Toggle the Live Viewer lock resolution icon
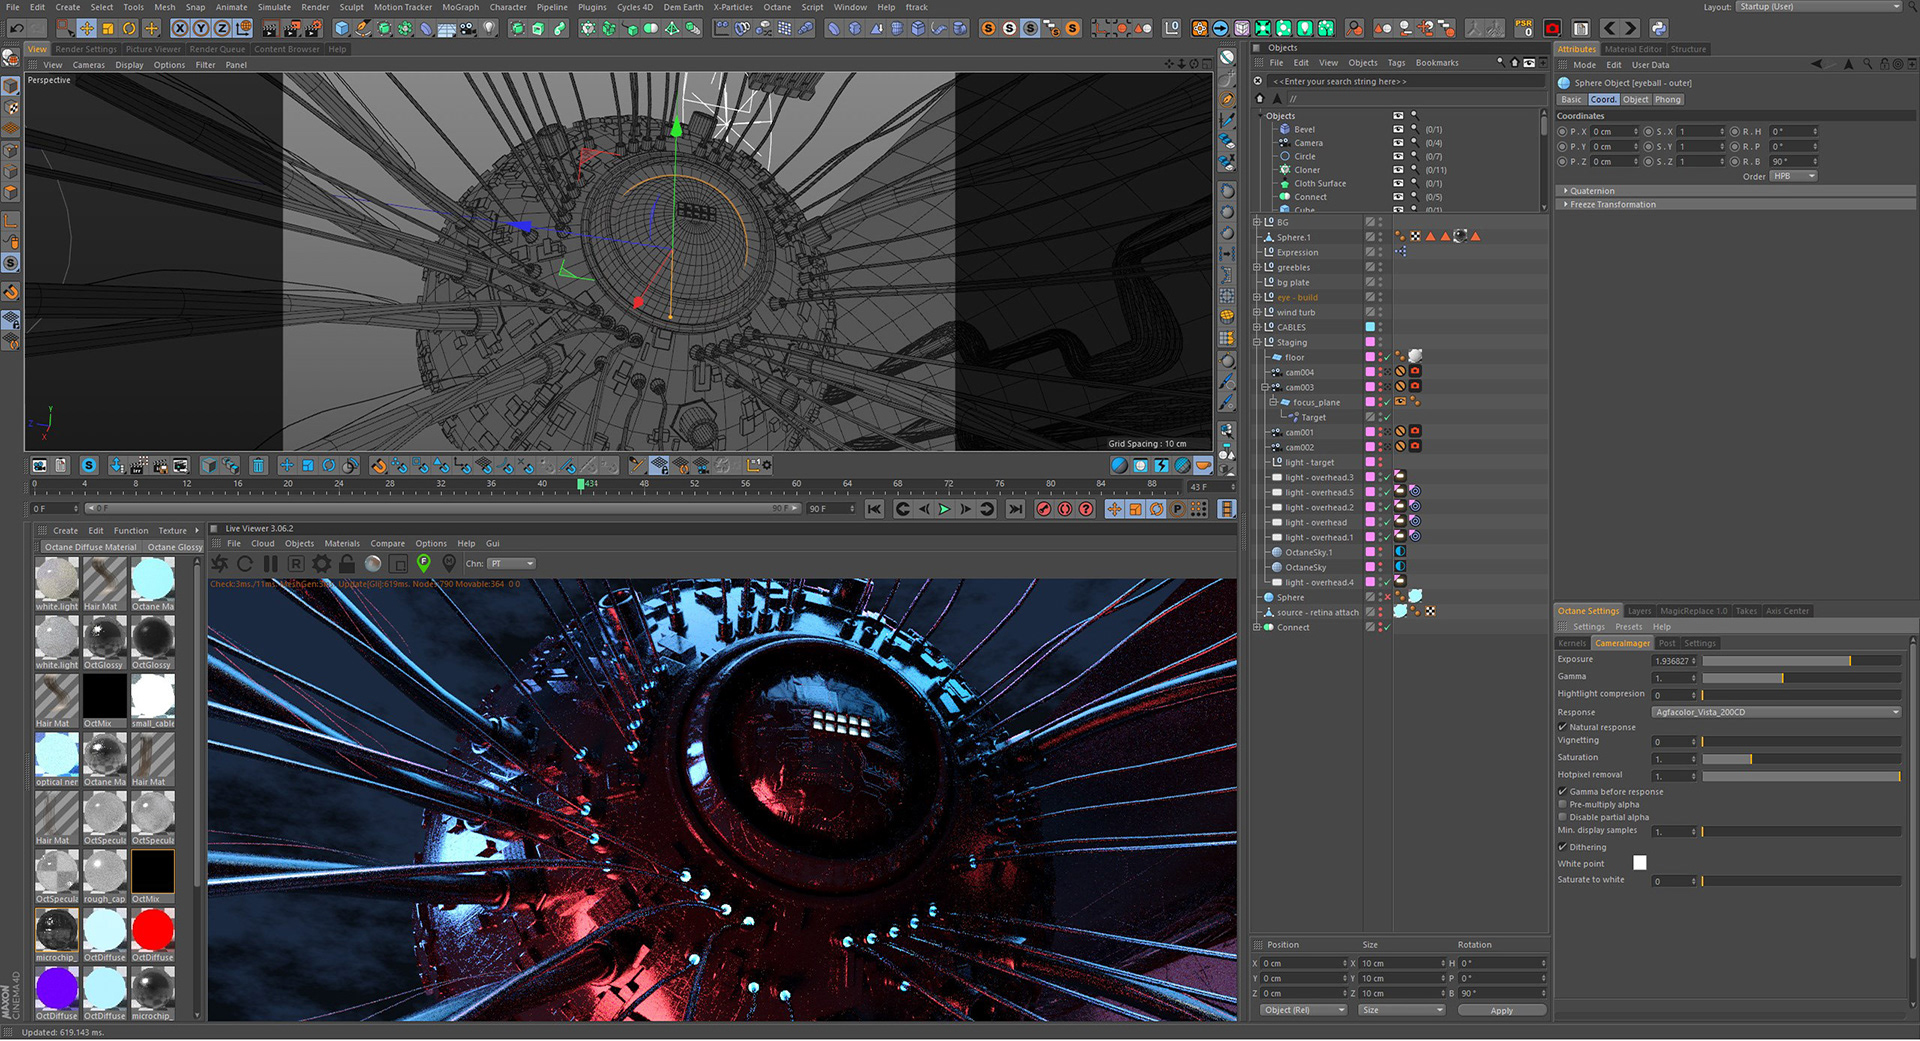 tap(347, 564)
